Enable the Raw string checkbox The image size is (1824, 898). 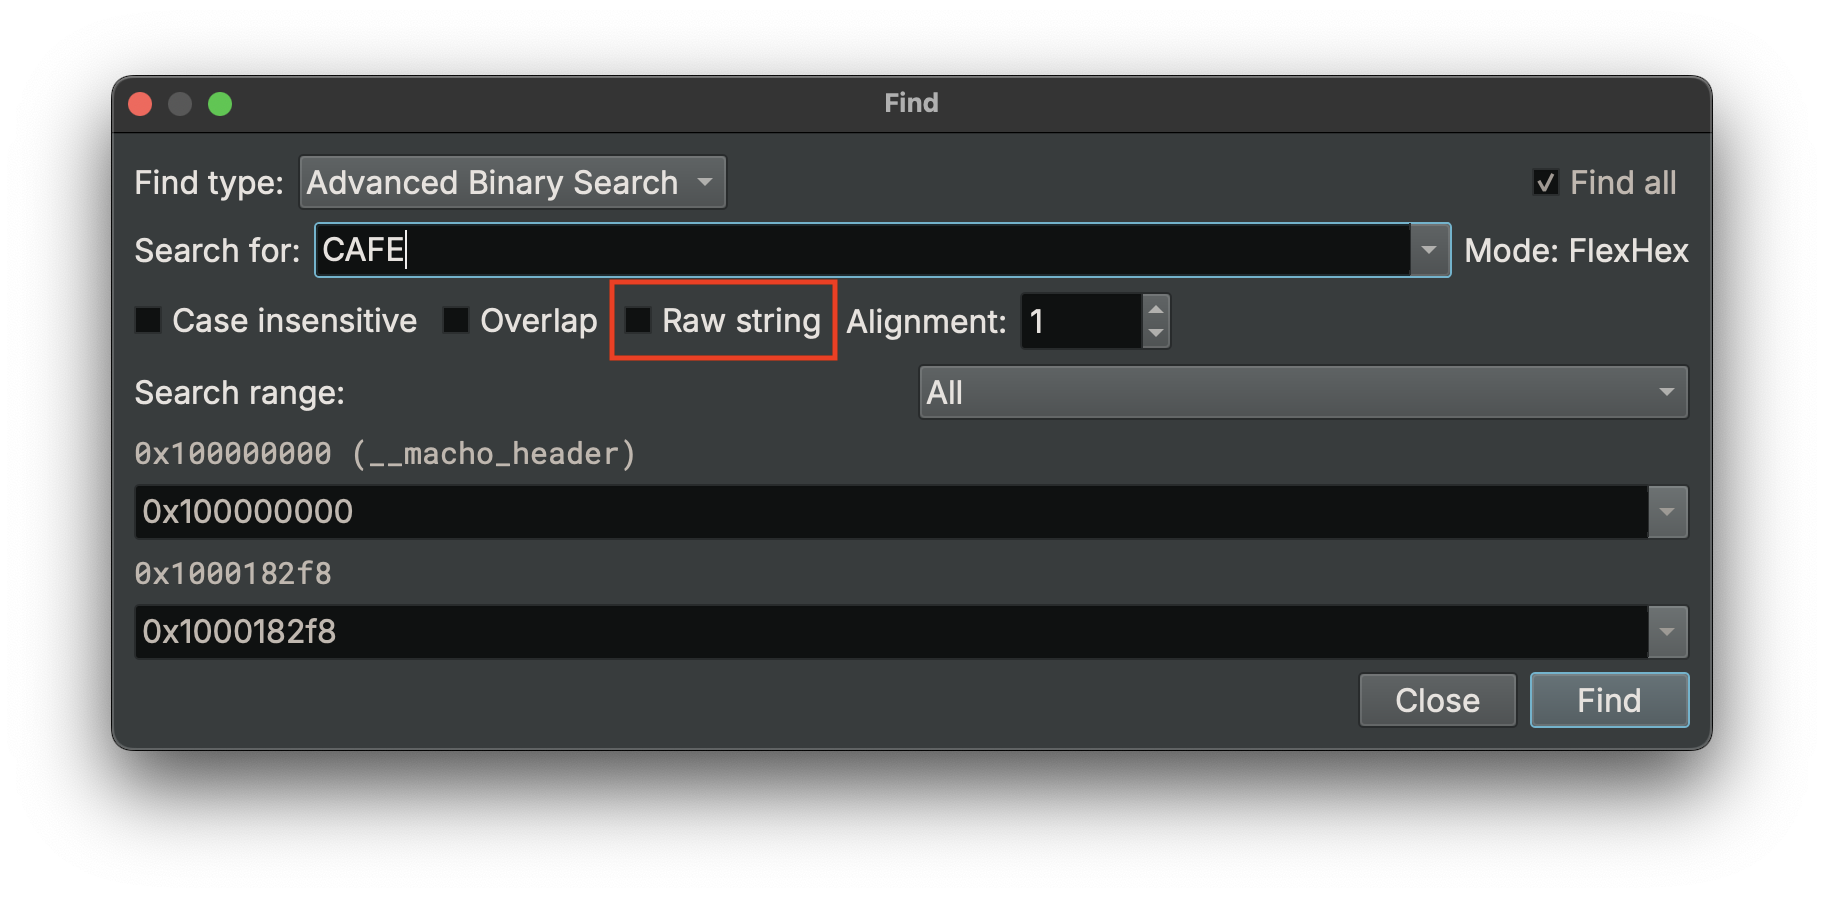pyautogui.click(x=637, y=320)
